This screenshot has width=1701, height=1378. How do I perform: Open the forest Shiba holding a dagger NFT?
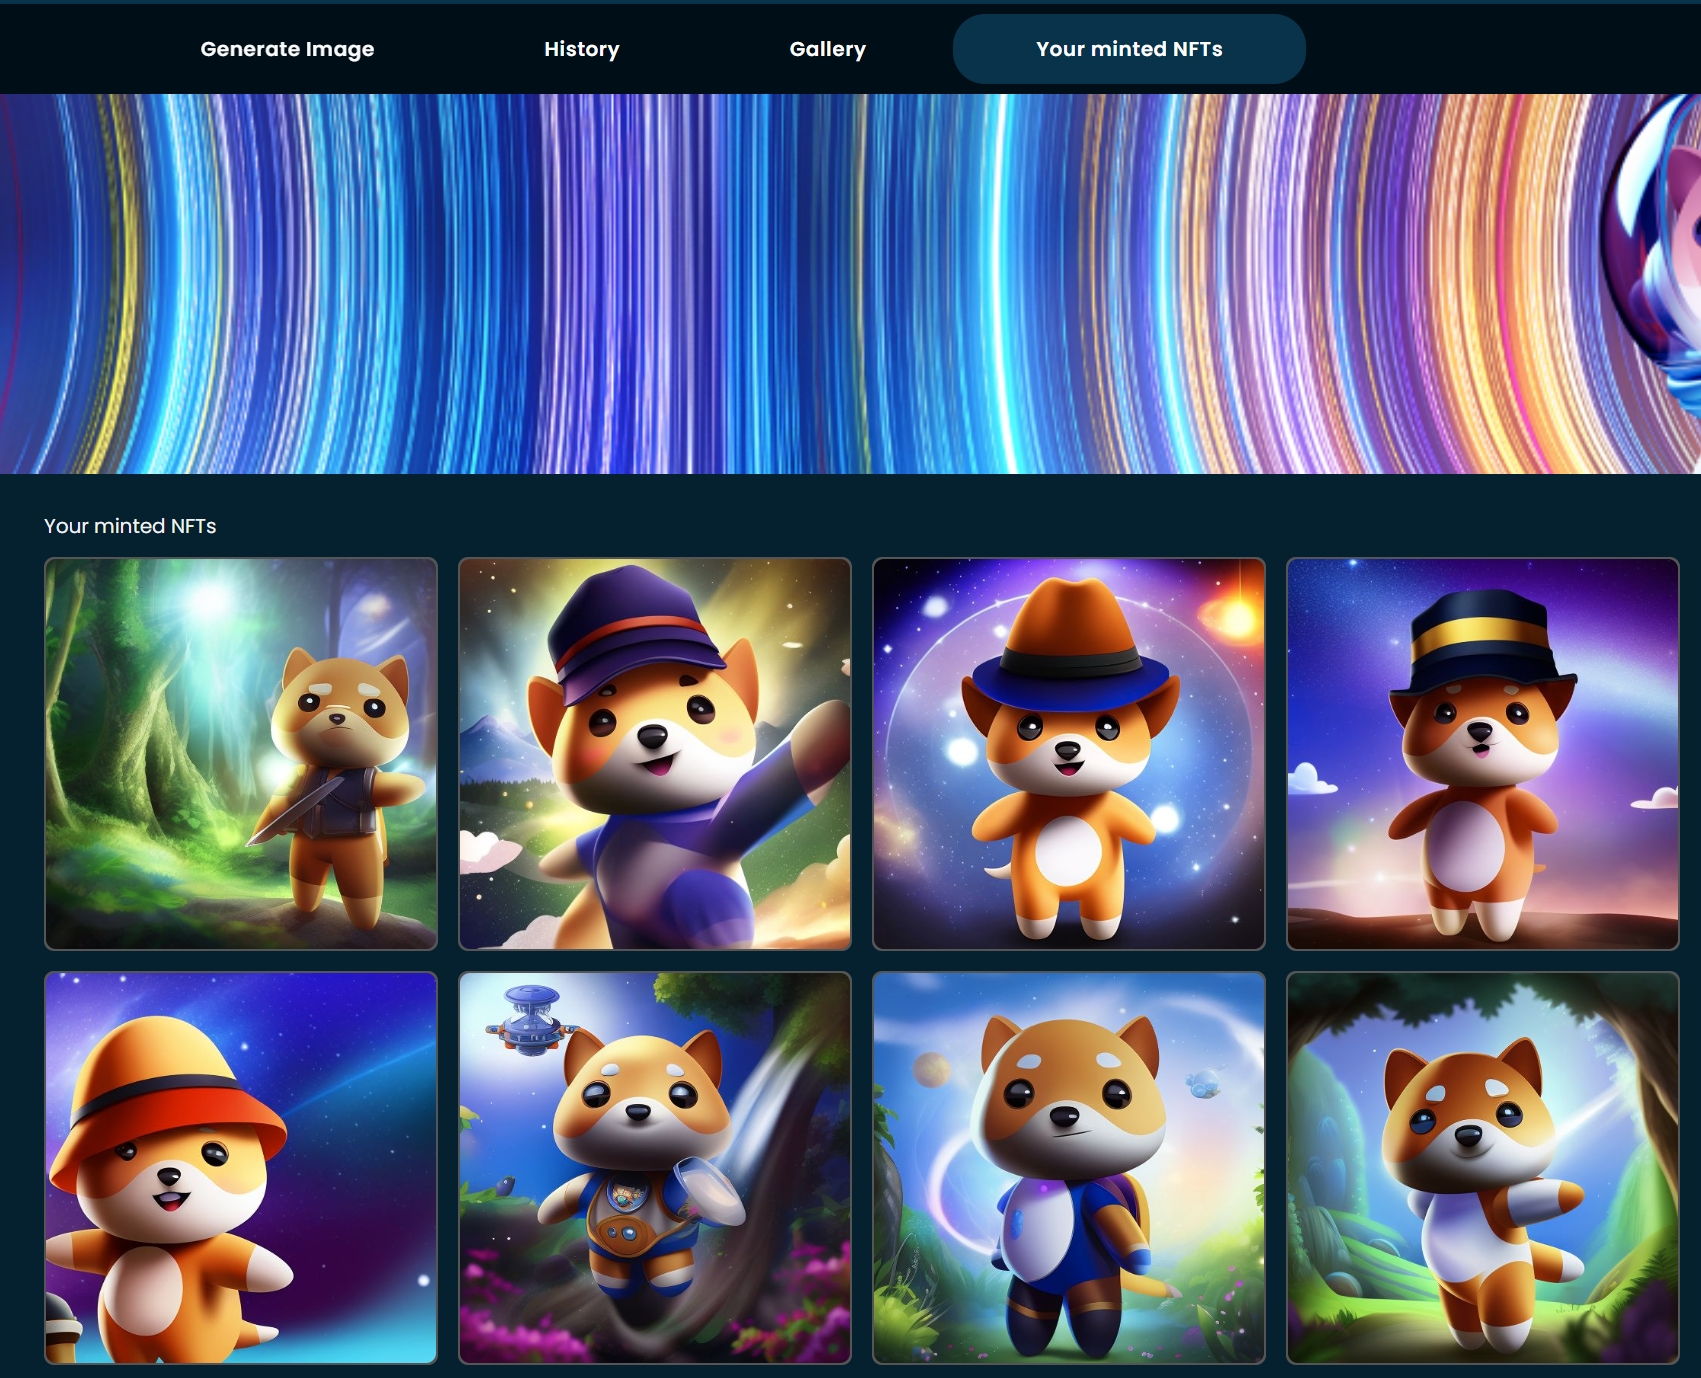click(241, 753)
